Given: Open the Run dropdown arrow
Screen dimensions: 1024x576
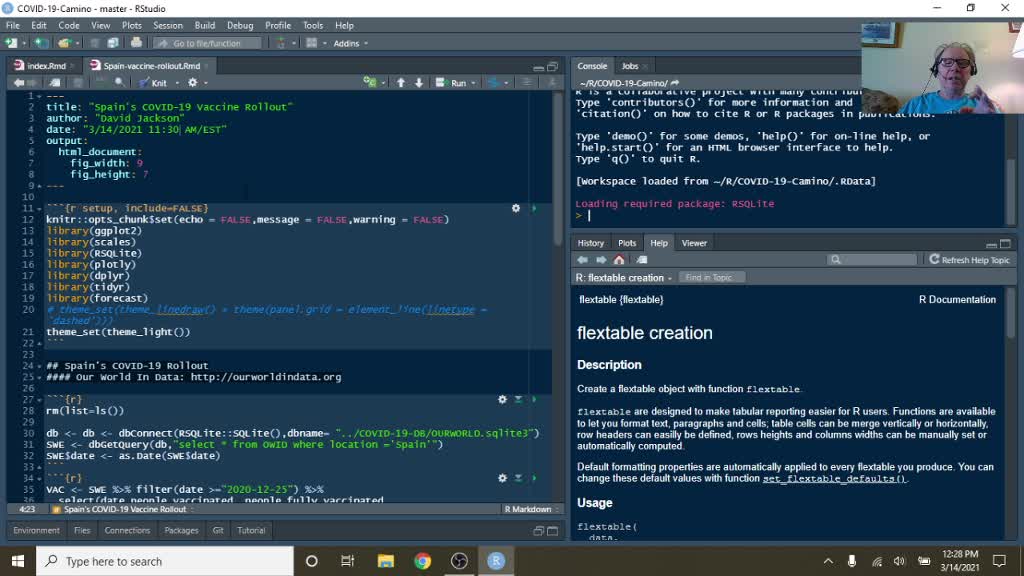Looking at the screenshot, I should 473,83.
